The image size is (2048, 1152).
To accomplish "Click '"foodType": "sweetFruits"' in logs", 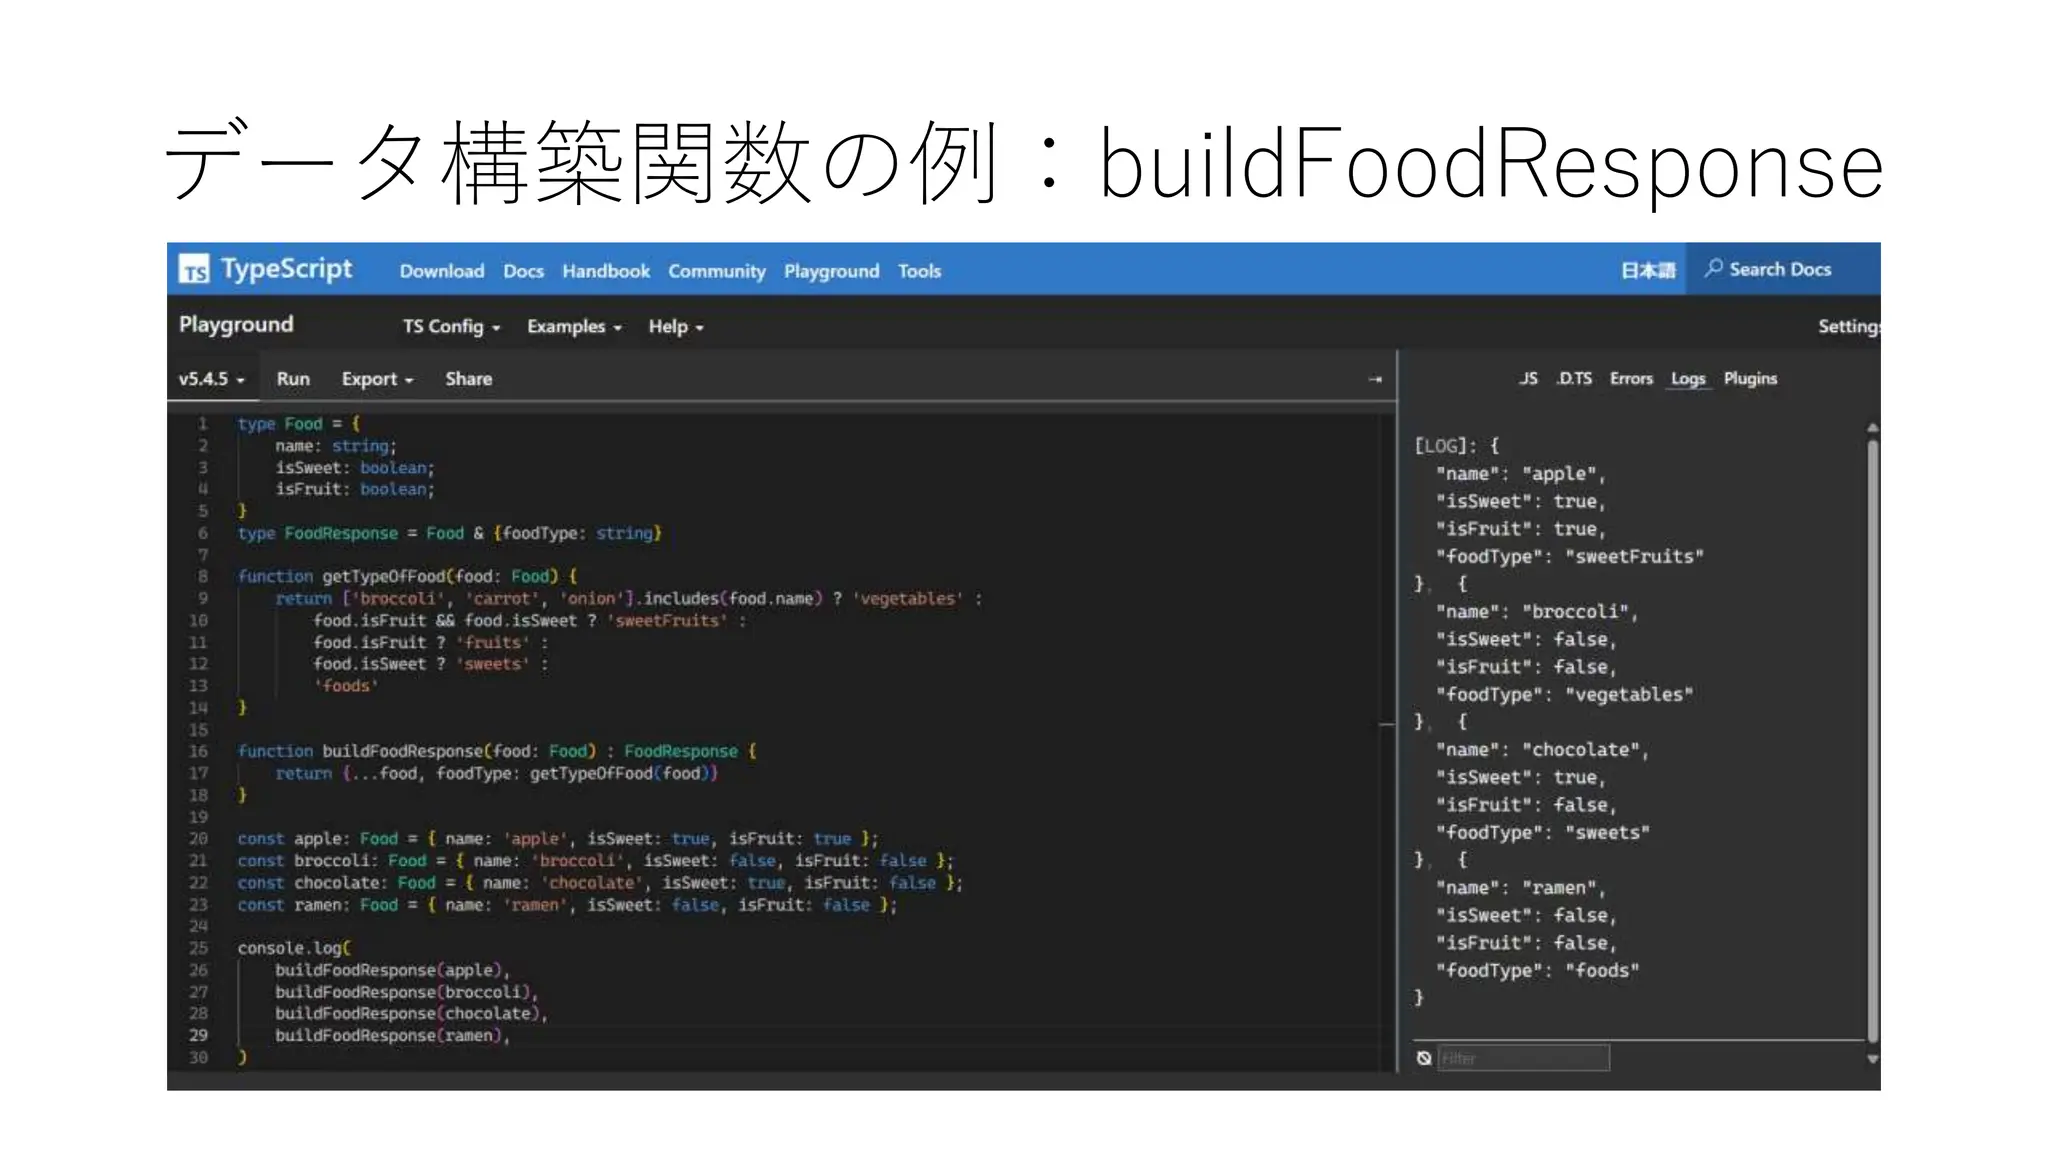I will pyautogui.click(x=1569, y=557).
